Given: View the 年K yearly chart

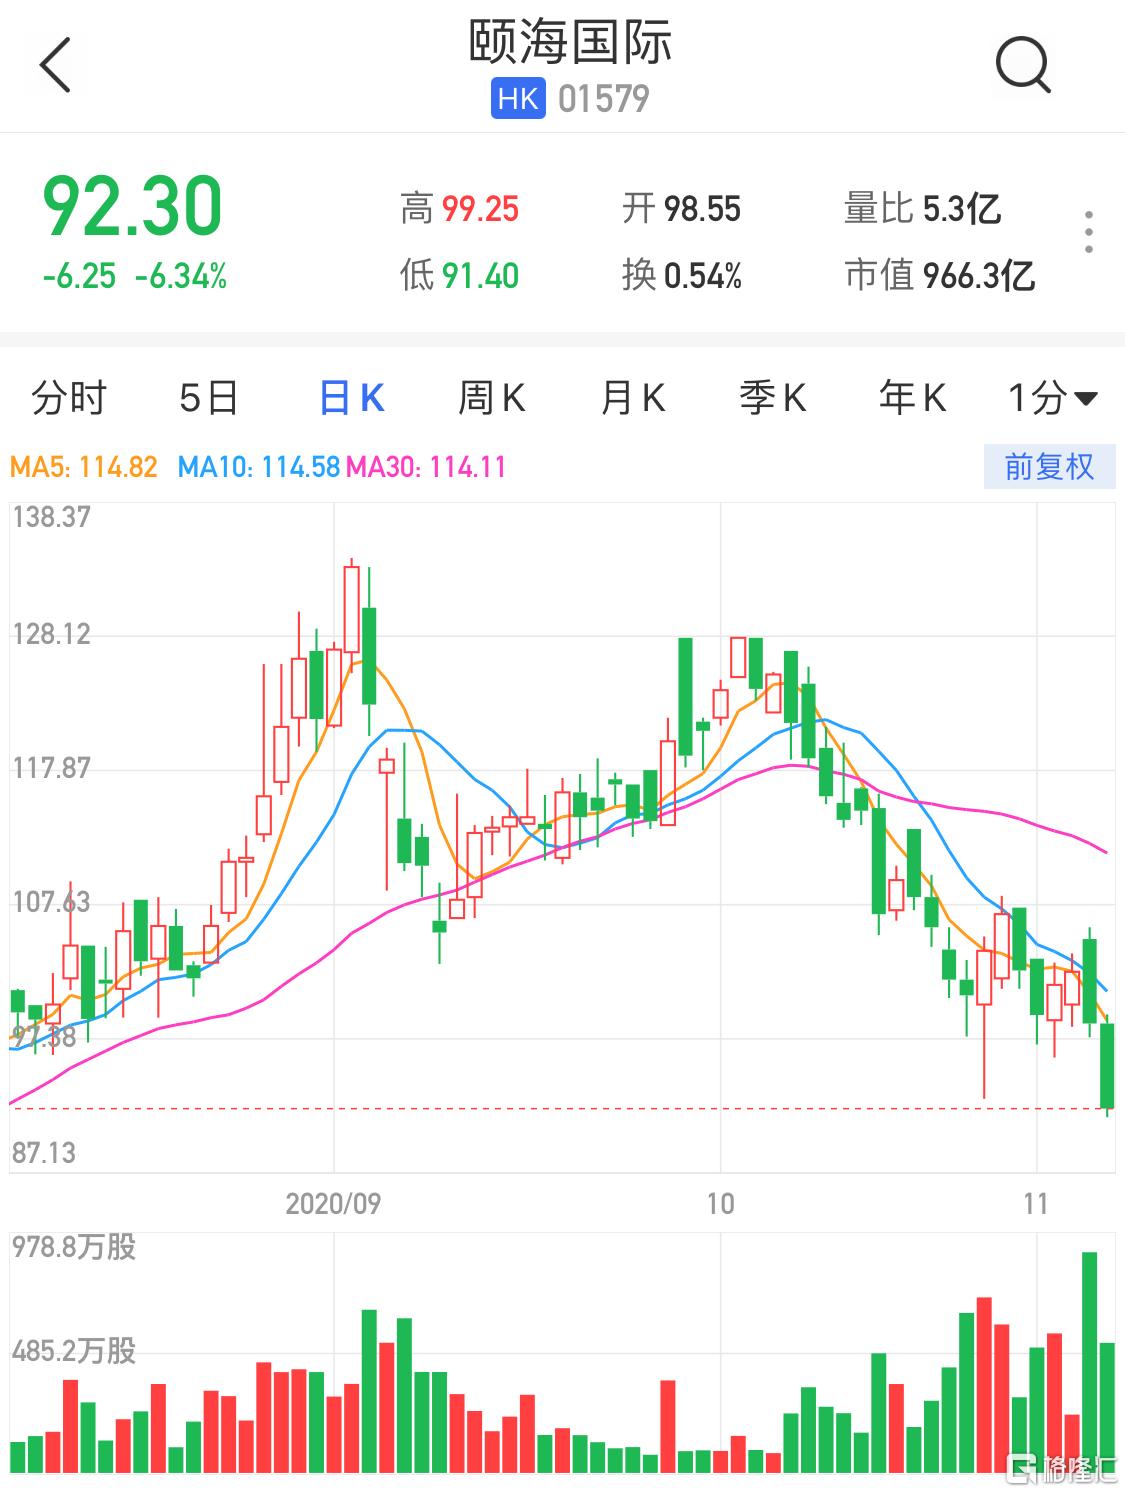Looking at the screenshot, I should click(x=912, y=398).
